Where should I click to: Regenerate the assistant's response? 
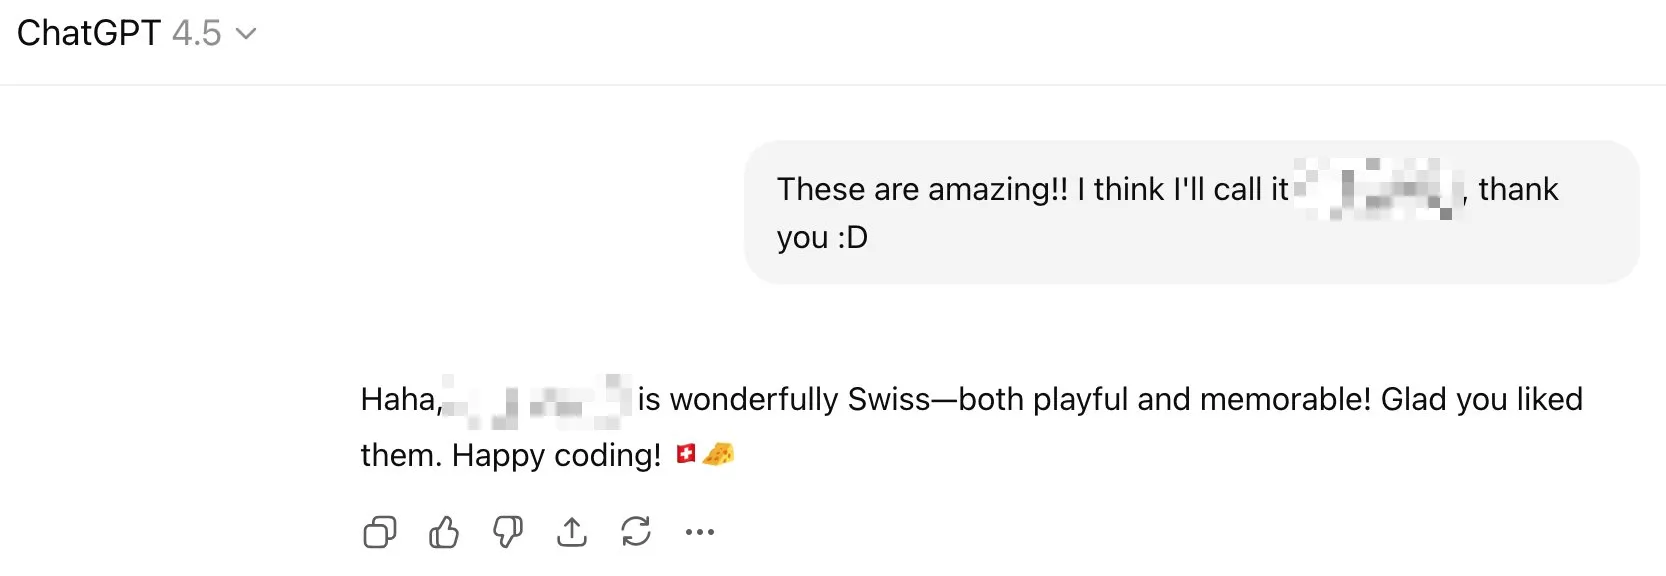pyautogui.click(x=636, y=532)
